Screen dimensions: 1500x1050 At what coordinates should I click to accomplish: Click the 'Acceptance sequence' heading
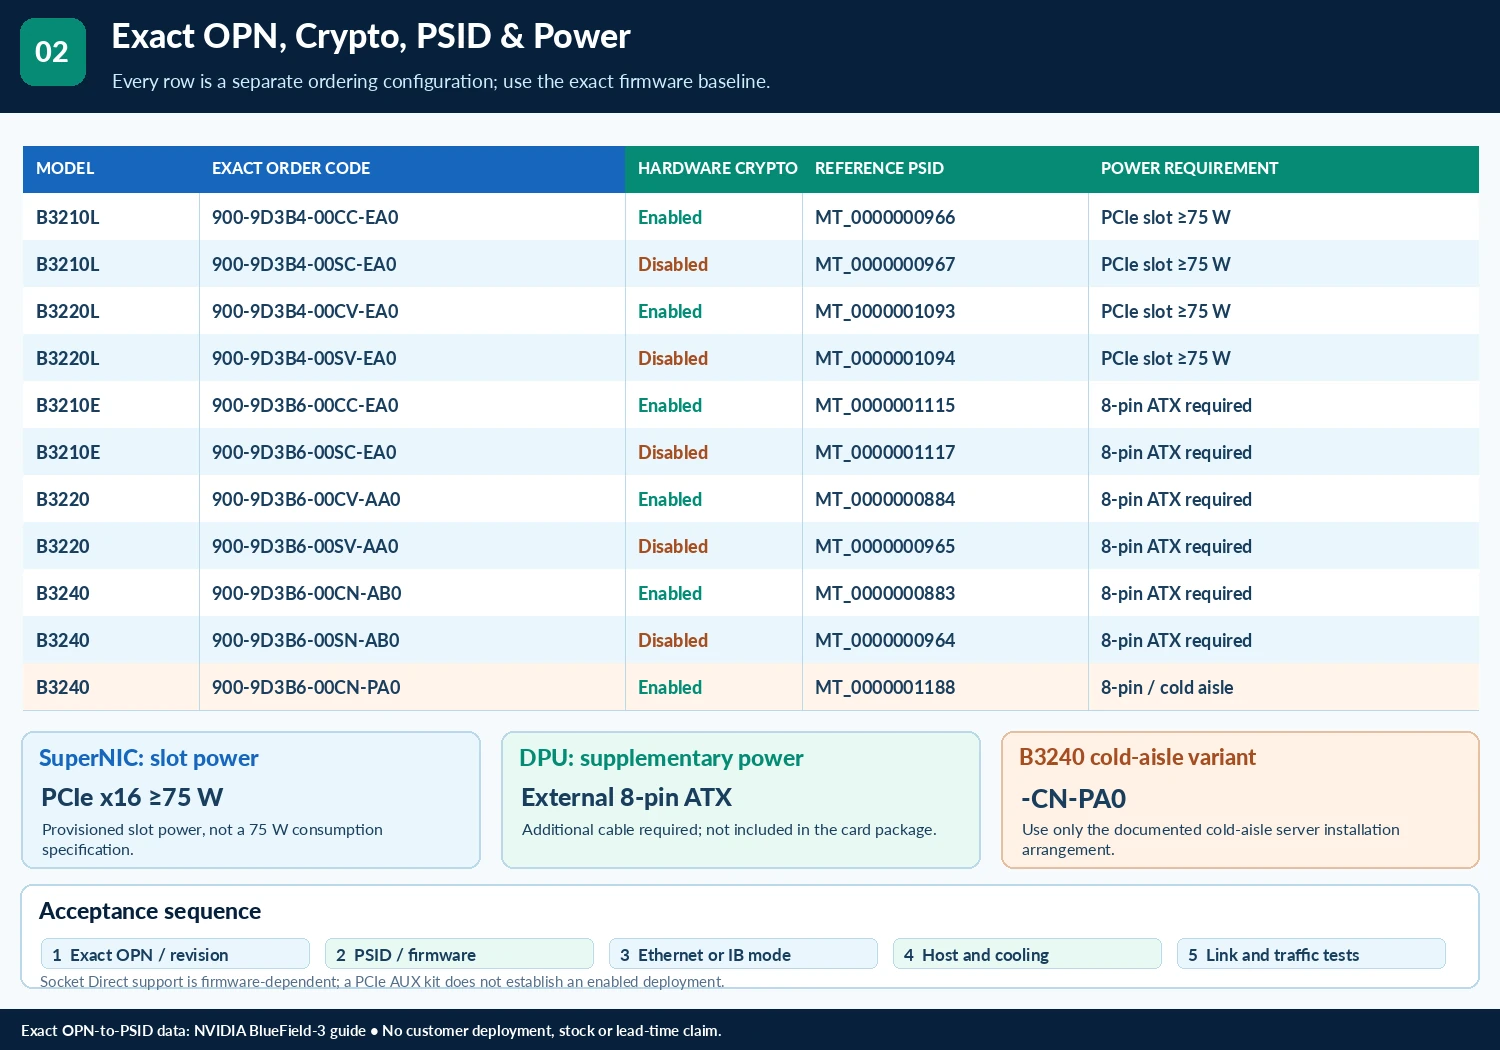pos(150,911)
